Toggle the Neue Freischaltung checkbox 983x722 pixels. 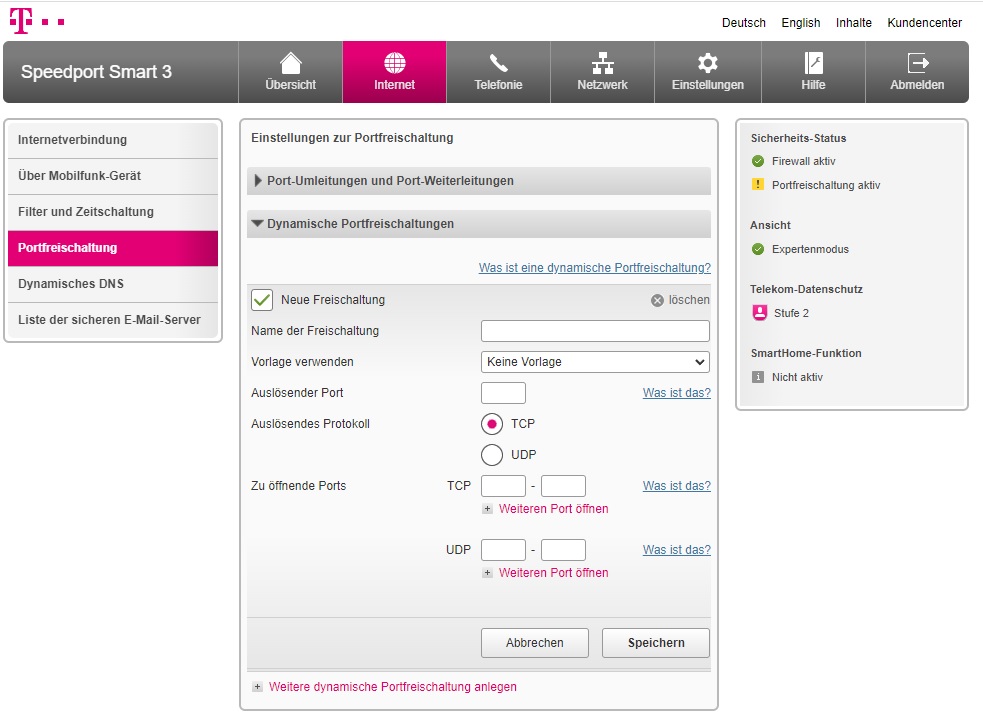tap(262, 300)
